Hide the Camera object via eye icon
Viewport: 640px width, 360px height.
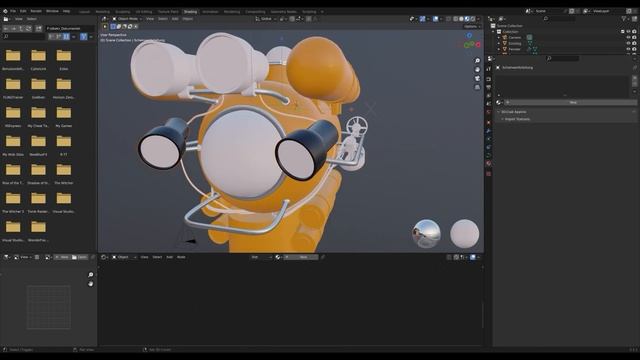click(x=629, y=37)
